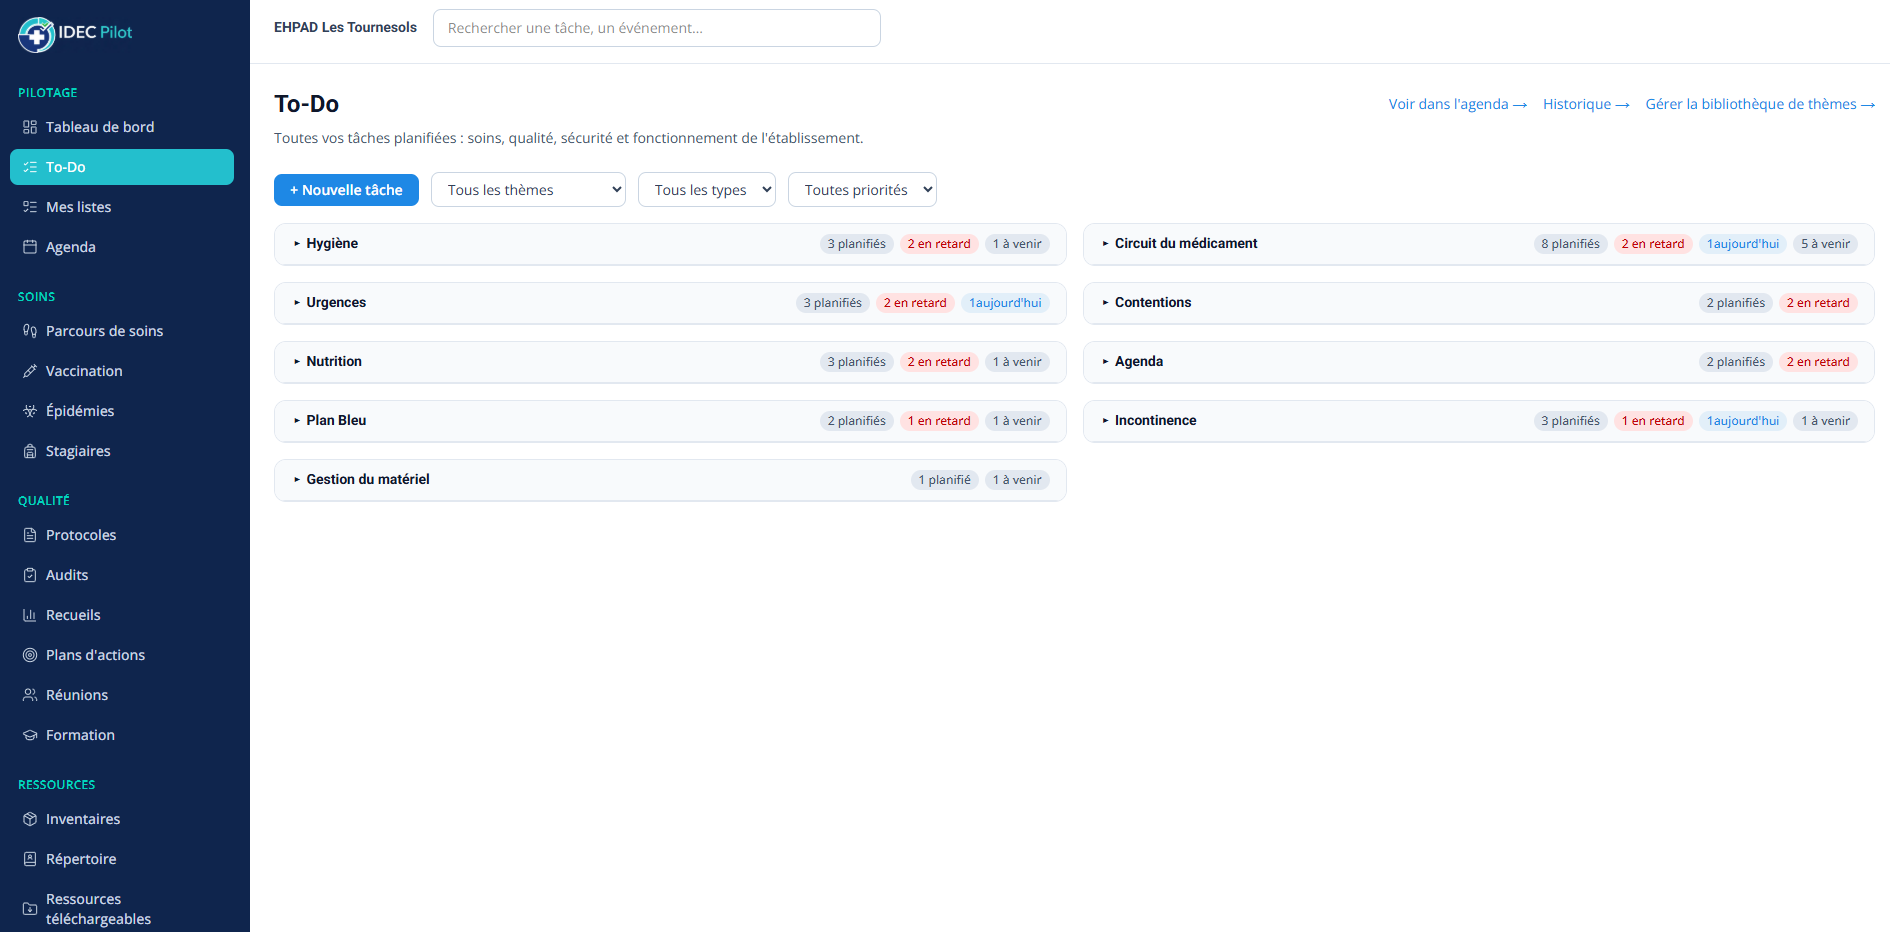
Task: Click '8 planifiés' badge on Circuit du médicament
Action: pos(1570,244)
